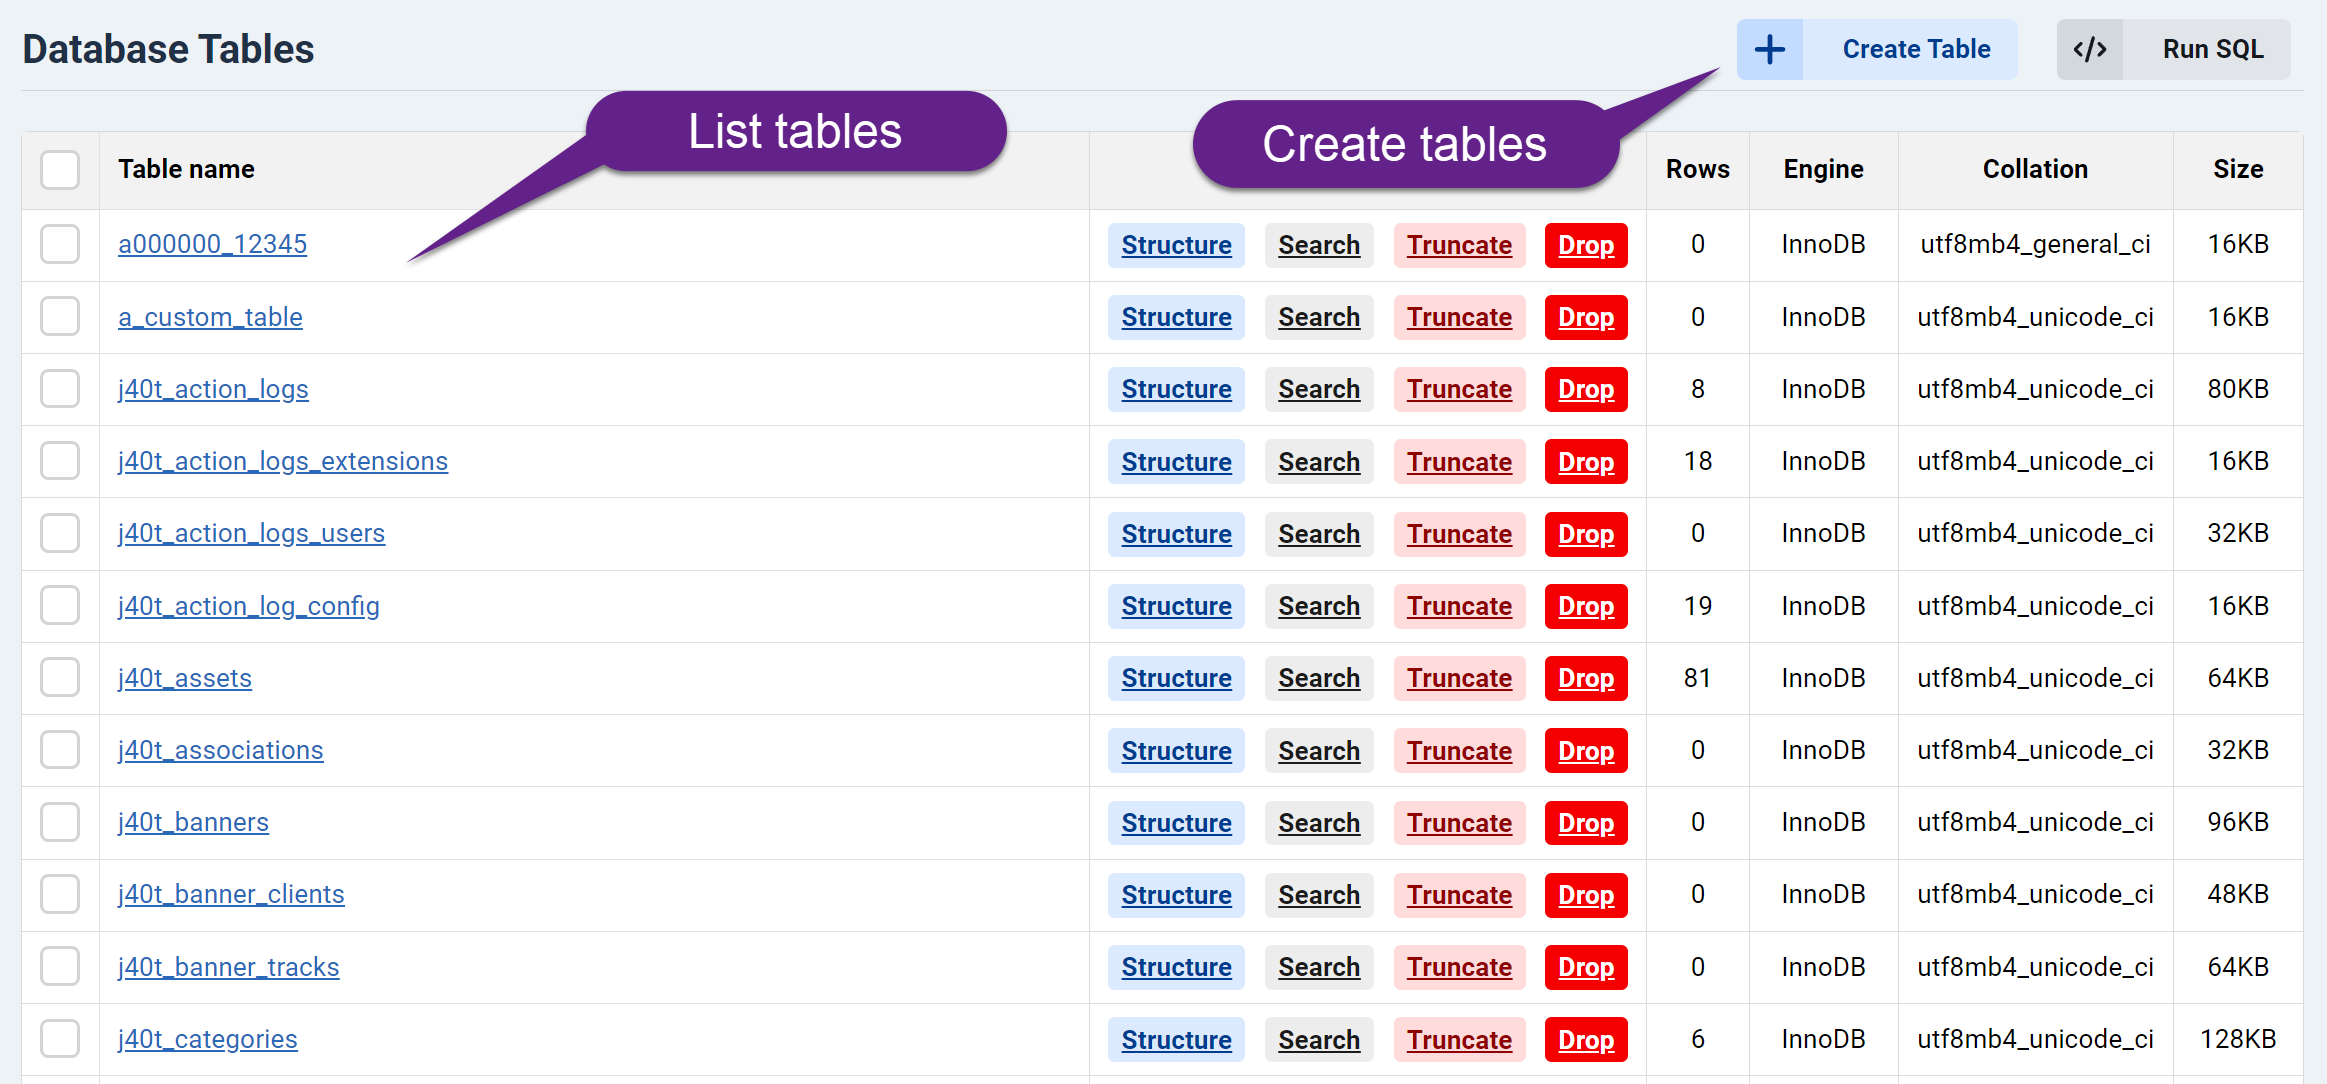Check the j40t_categories row checkbox
The width and height of the screenshot is (2327, 1084).
pyautogui.click(x=60, y=1038)
